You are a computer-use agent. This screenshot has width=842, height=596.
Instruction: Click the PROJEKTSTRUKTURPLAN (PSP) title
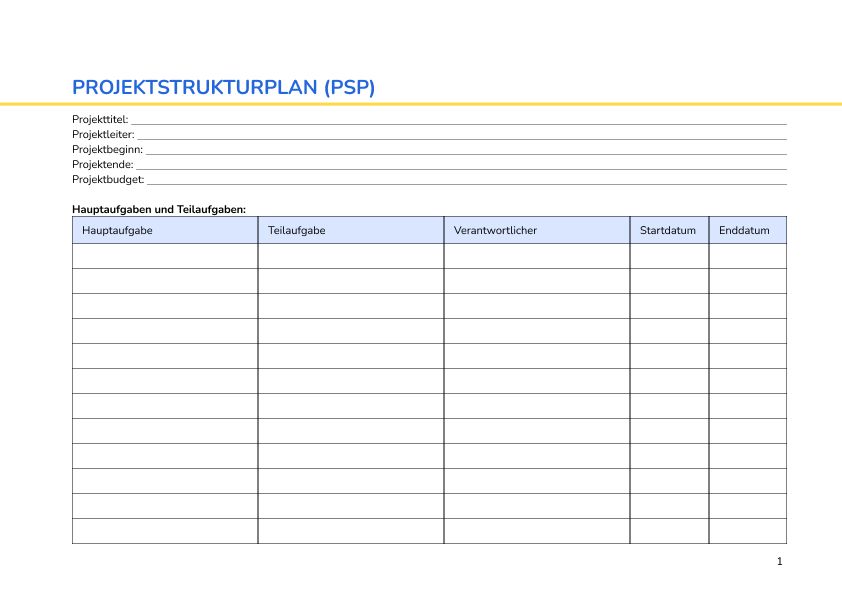pos(224,87)
